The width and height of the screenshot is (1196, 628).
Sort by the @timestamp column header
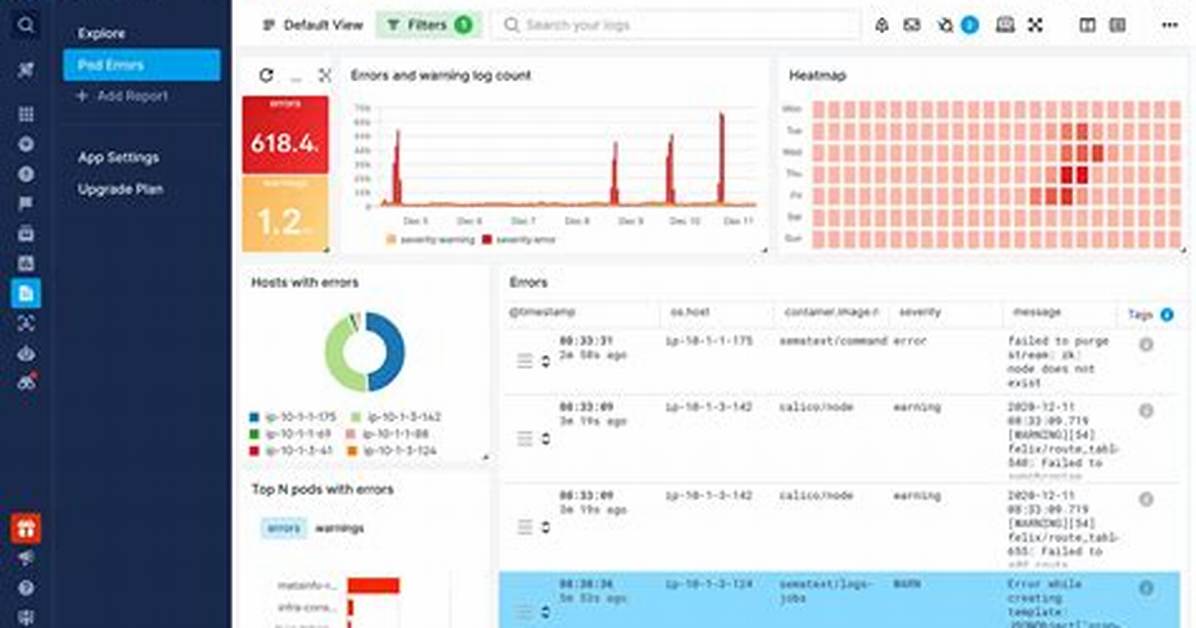[542, 312]
